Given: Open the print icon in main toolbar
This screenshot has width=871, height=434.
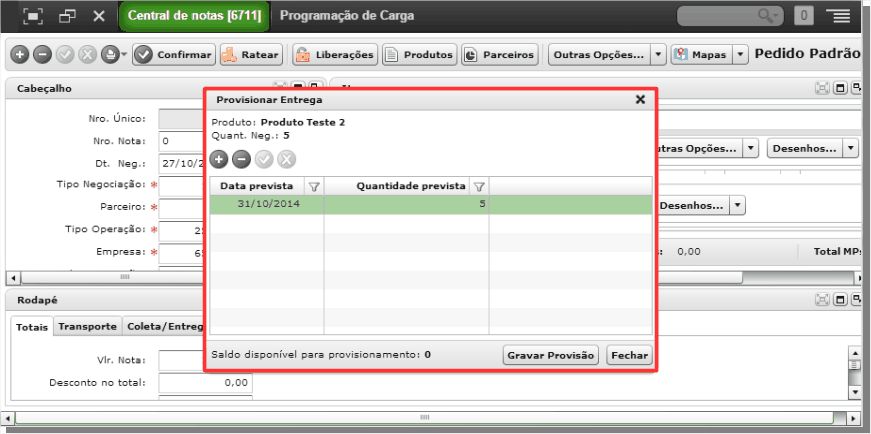Looking at the screenshot, I should pyautogui.click(x=110, y=54).
